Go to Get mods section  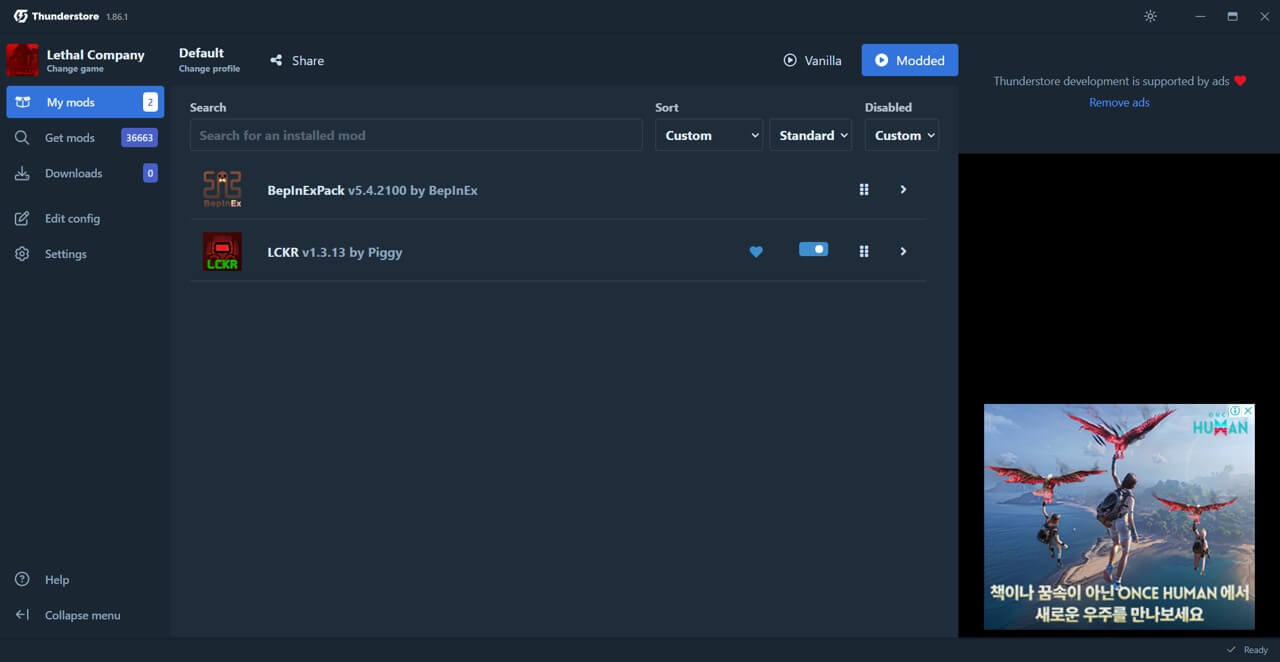tap(85, 138)
